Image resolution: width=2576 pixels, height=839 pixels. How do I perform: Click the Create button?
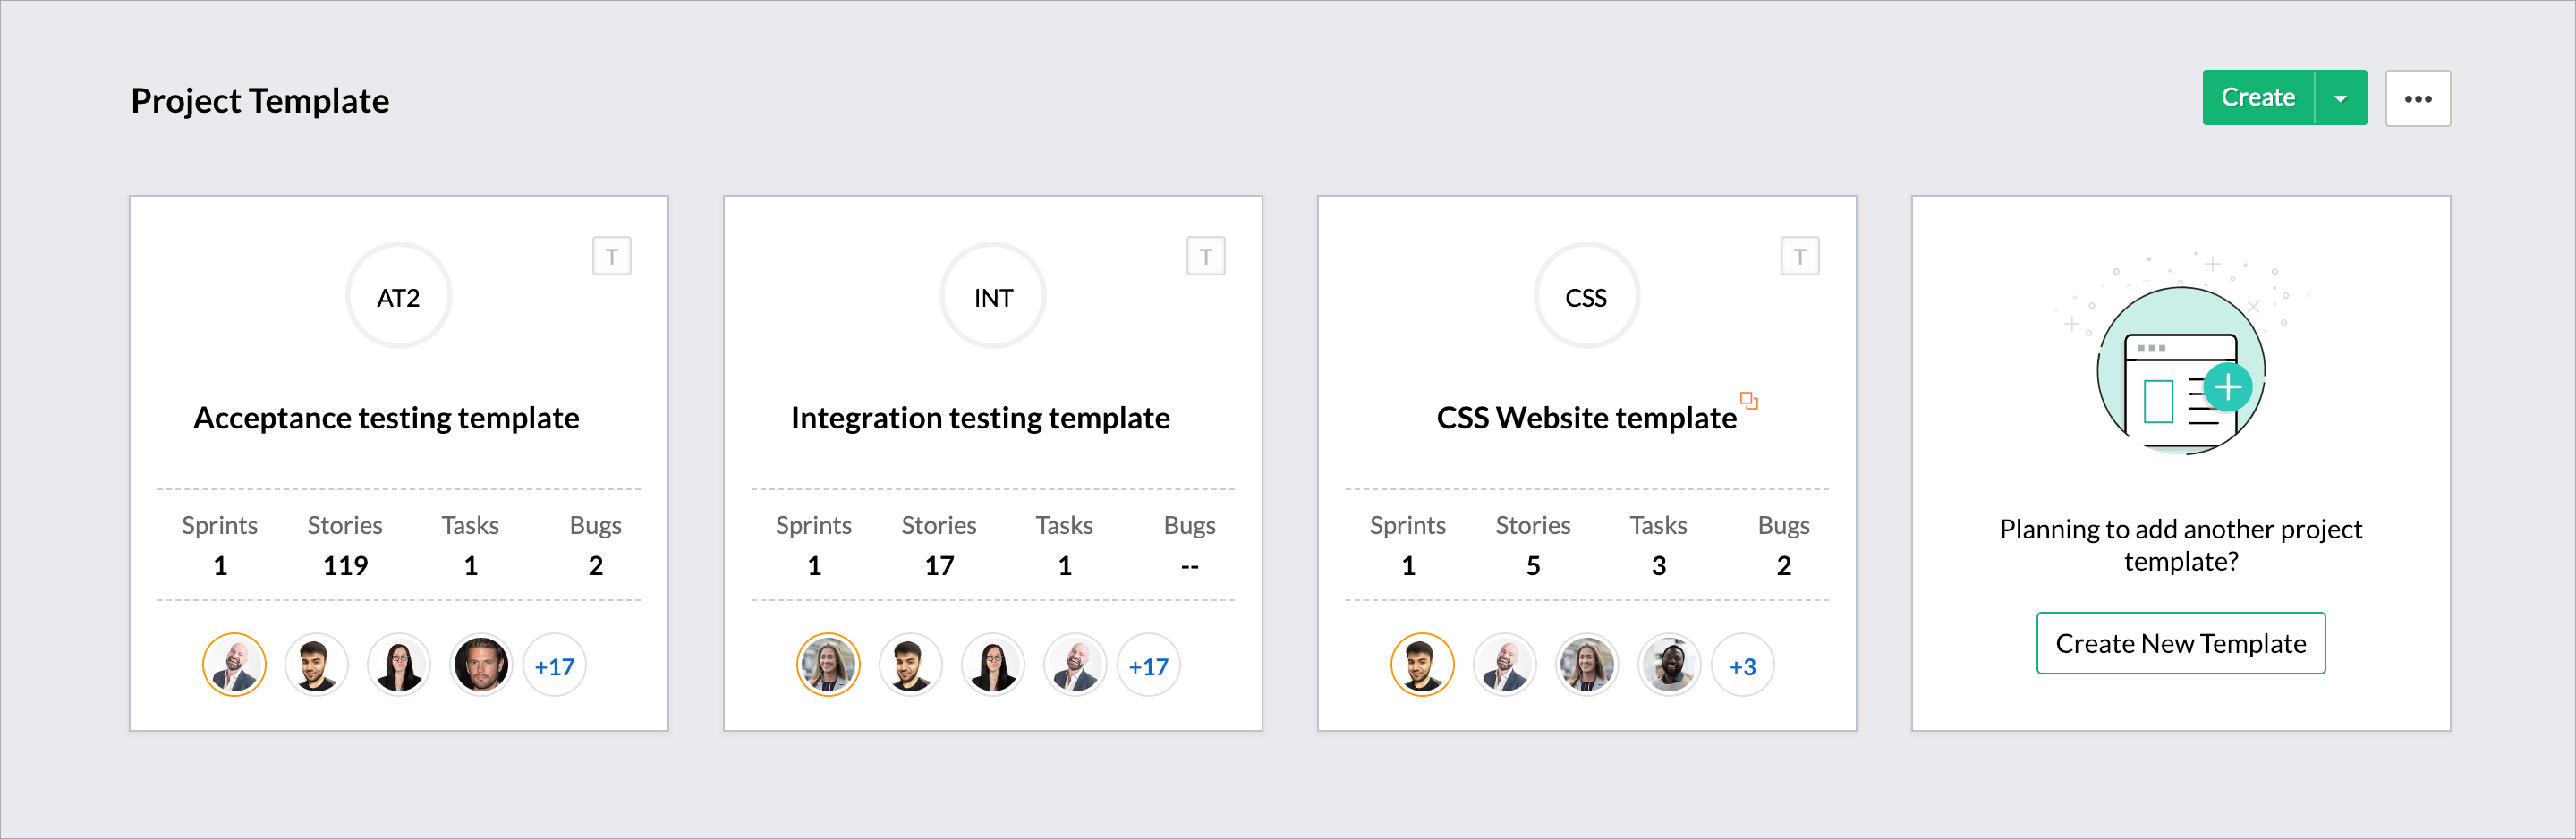pos(2257,97)
